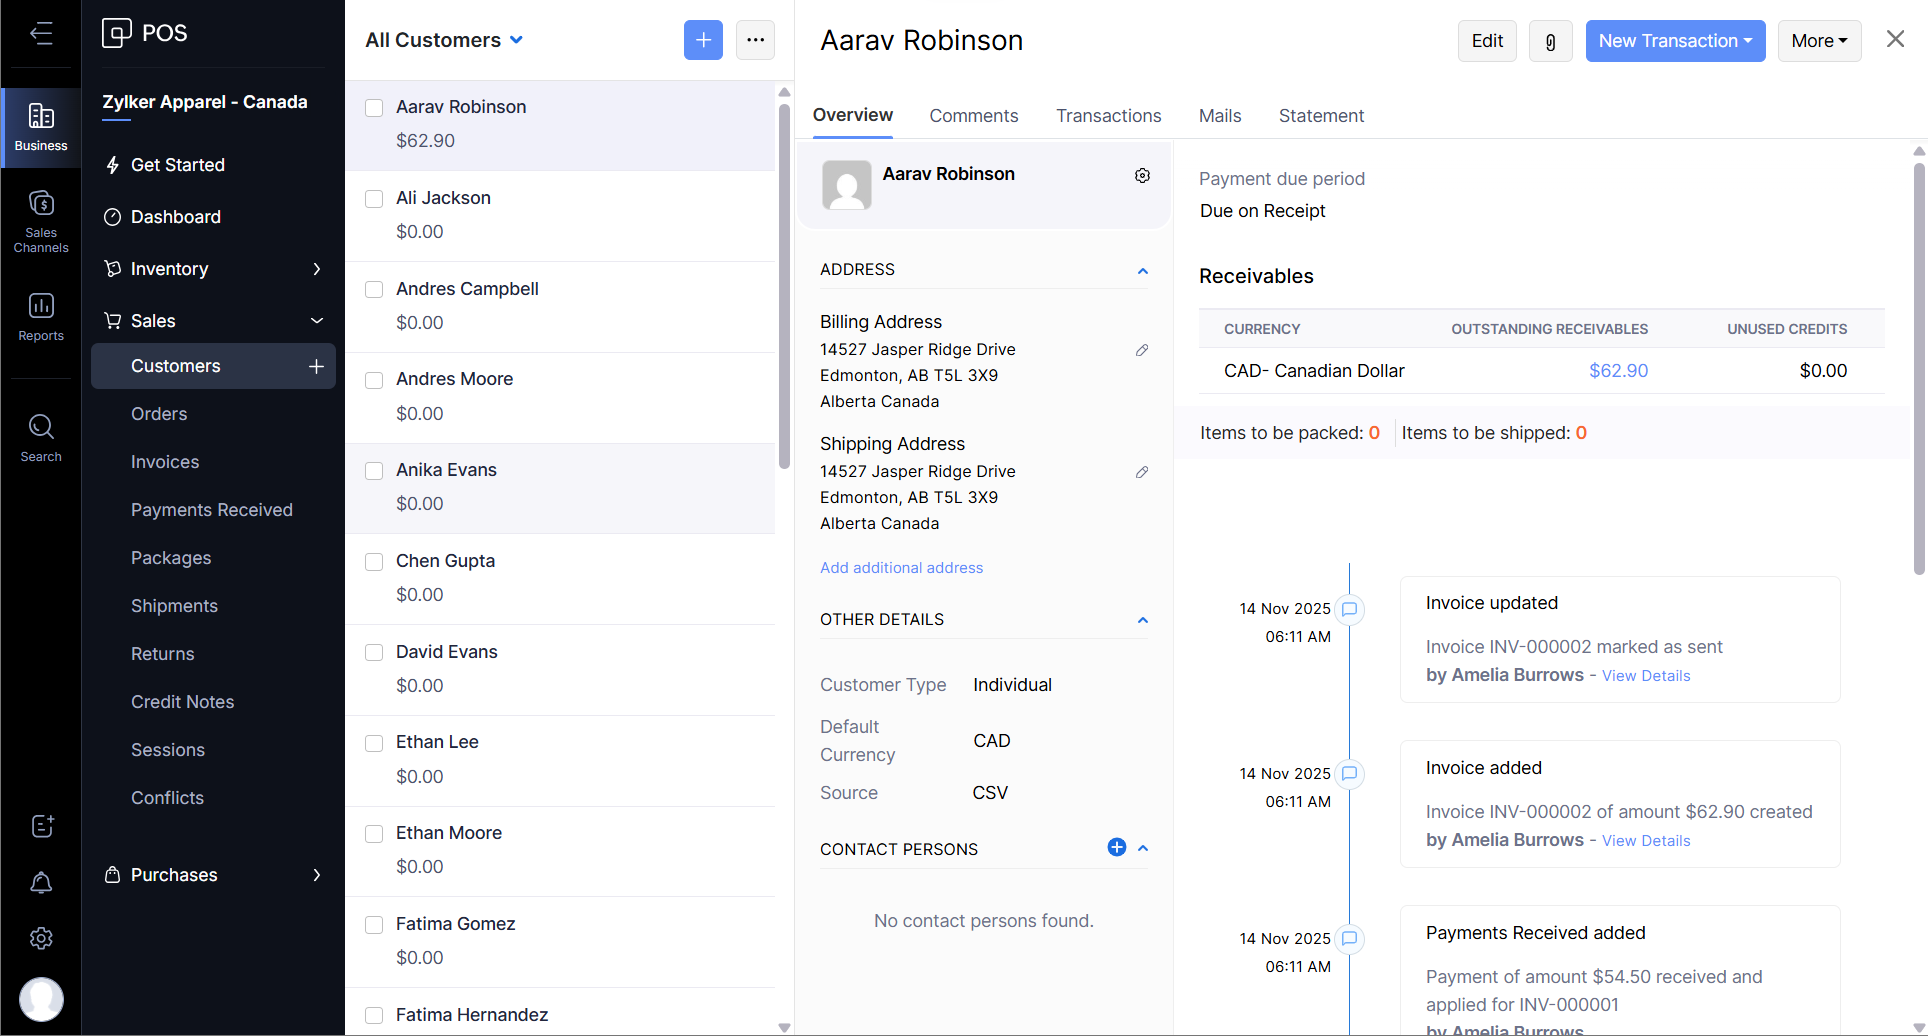Check the Ethan Lee customer checkbox

[x=374, y=743]
